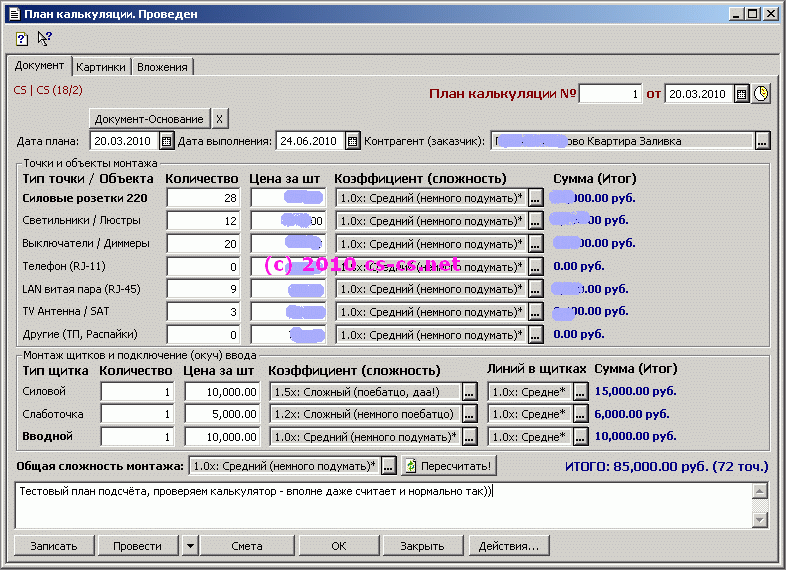Viewport: 786px width, 570px height.
Task: Open Линий в щитках selector for Силовой
Action: (x=580, y=392)
